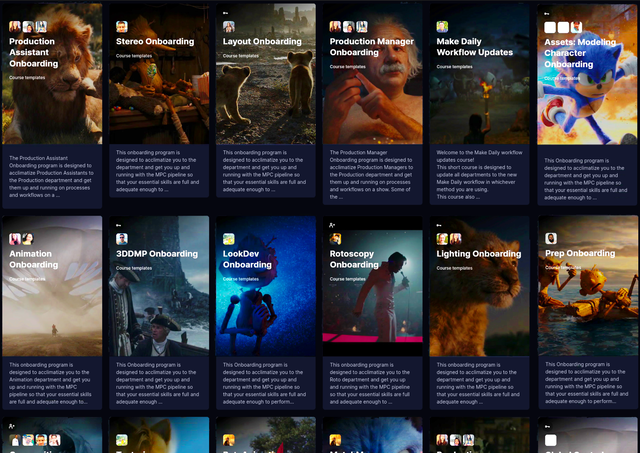640x453 pixels.
Task: Open Production Manager Onboarding course title
Action: (371, 47)
